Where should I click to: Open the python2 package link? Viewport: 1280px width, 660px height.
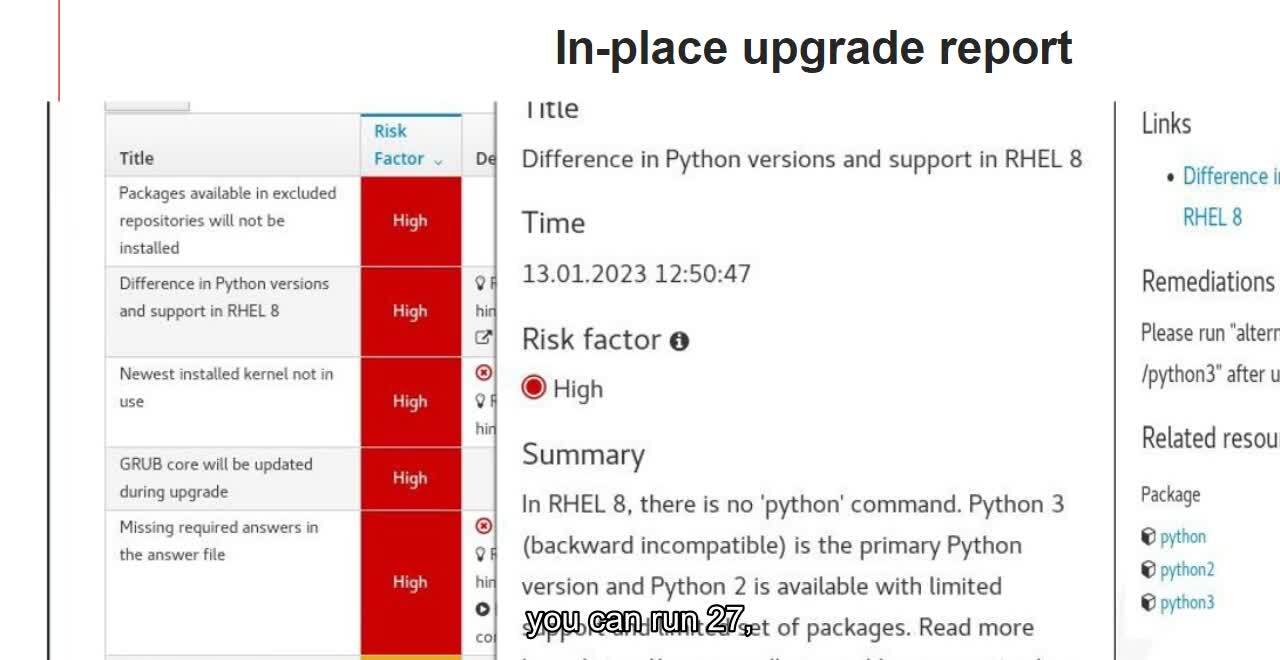tap(1187, 570)
